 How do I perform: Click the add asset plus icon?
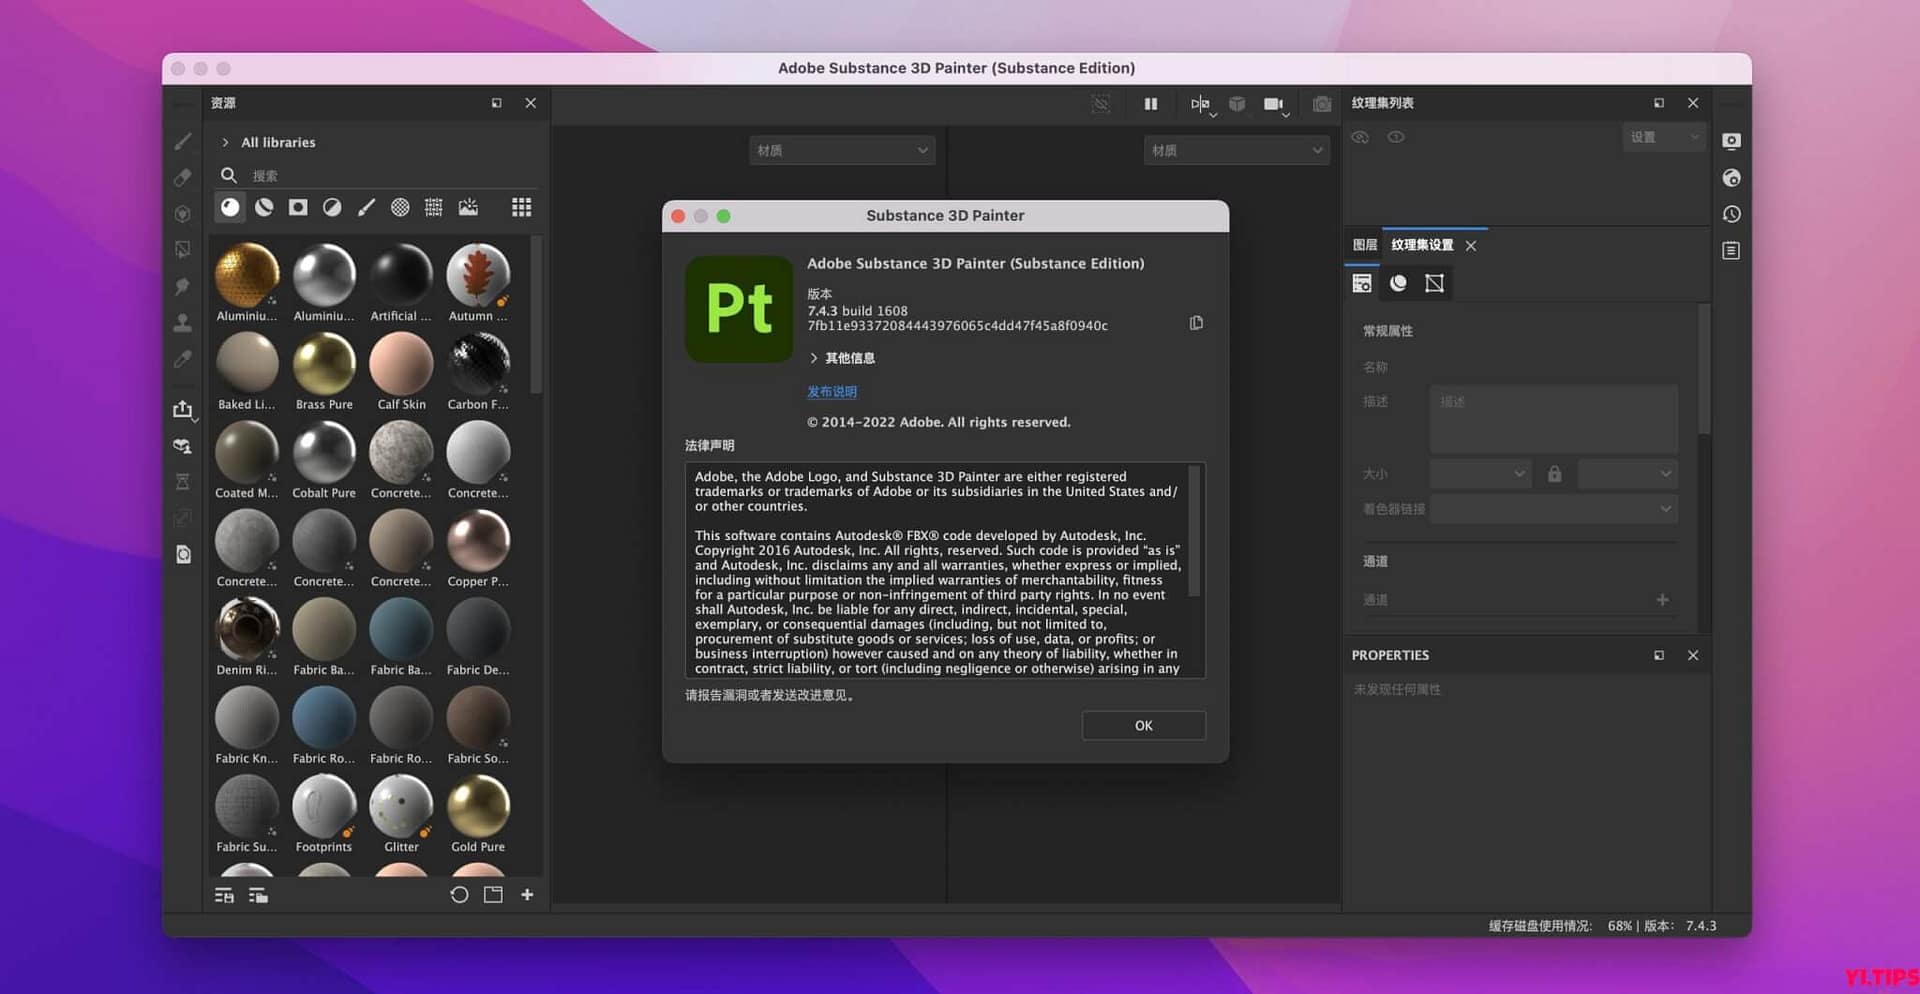point(527,895)
